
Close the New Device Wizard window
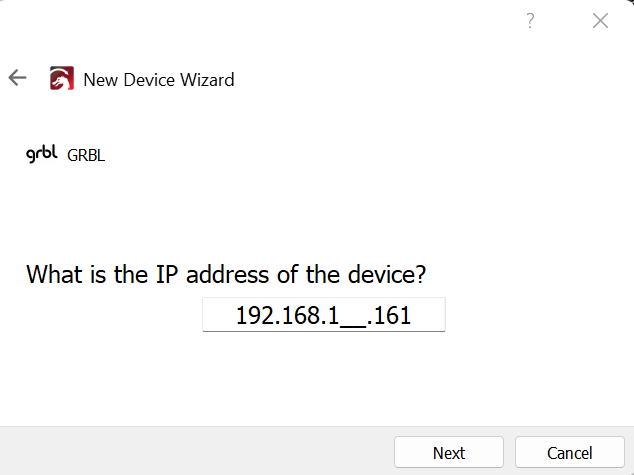point(600,21)
